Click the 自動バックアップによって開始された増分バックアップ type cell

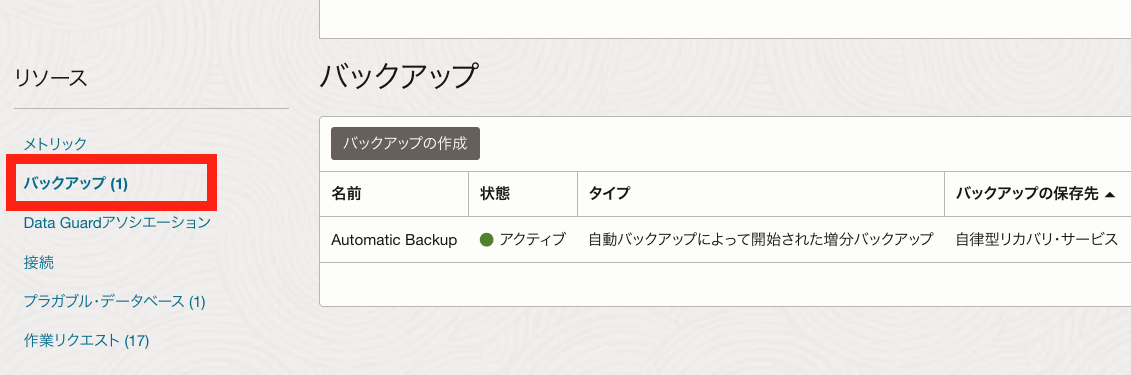pos(761,239)
